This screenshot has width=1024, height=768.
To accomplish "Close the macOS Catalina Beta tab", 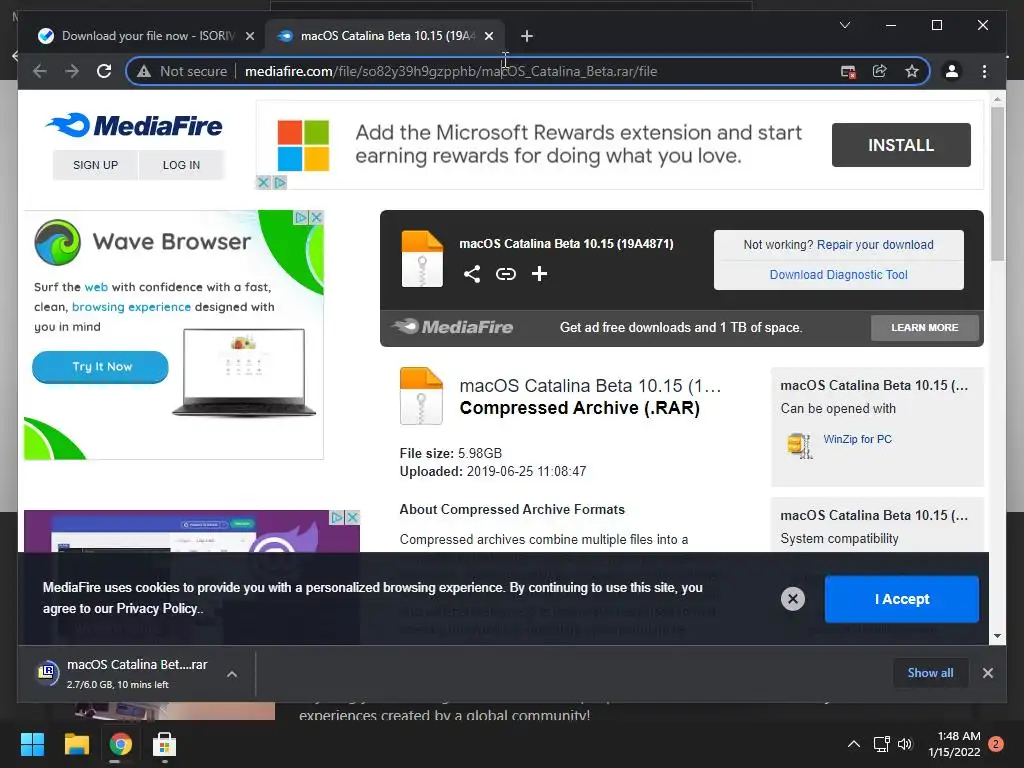I will 488,36.
